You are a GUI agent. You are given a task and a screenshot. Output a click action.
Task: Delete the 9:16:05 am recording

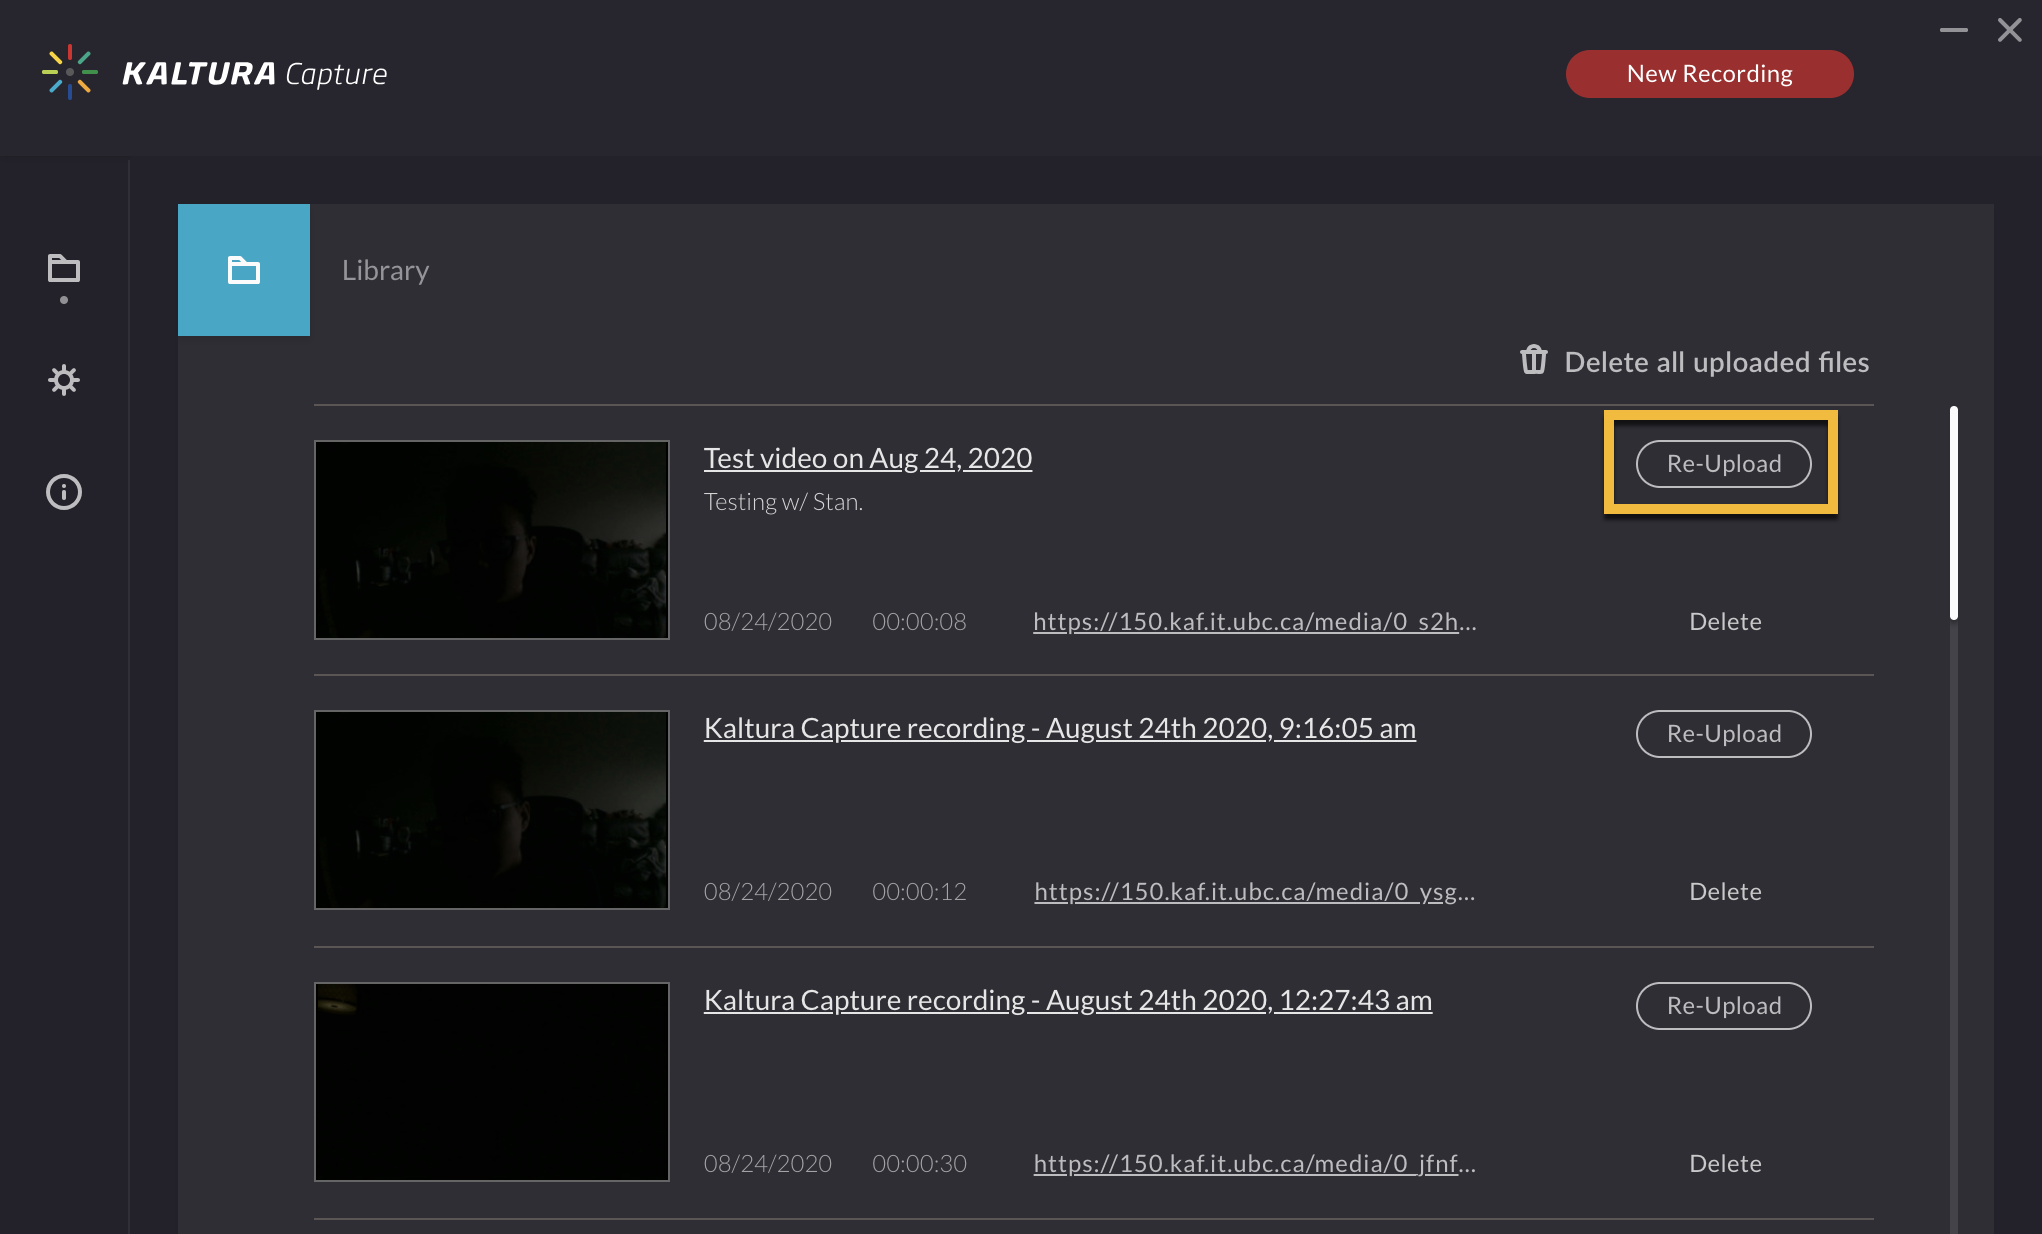tap(1725, 892)
